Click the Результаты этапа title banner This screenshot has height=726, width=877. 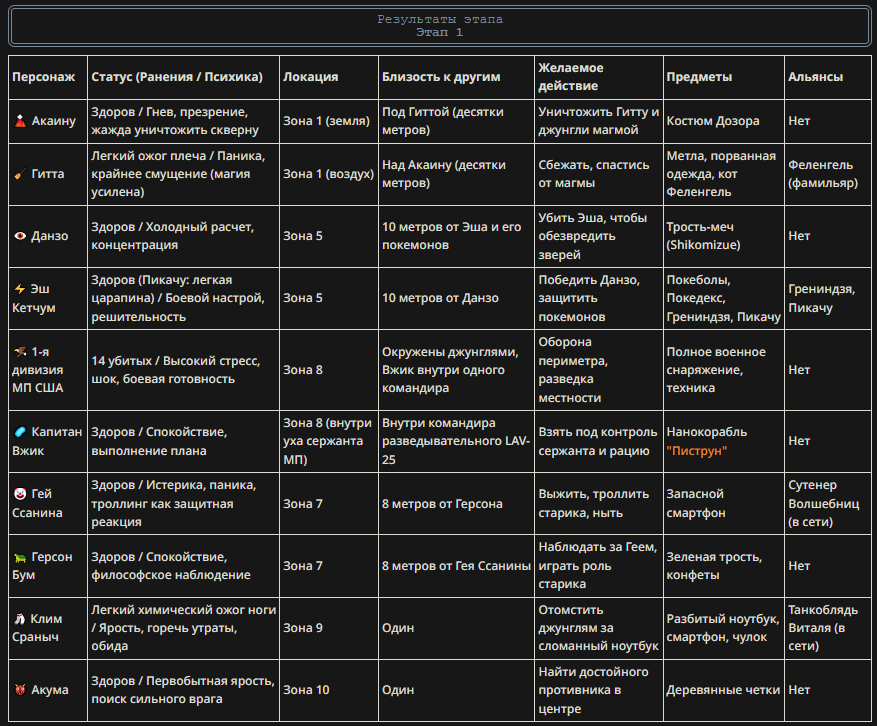pyautogui.click(x=440, y=26)
